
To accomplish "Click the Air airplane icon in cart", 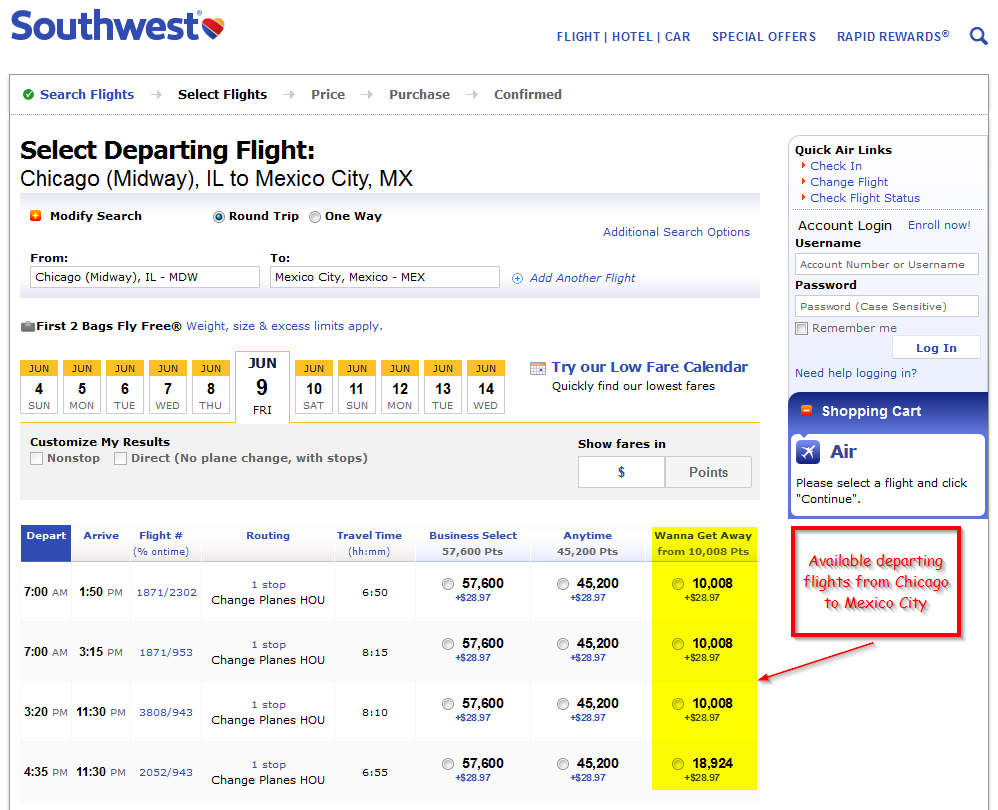I will (x=808, y=452).
